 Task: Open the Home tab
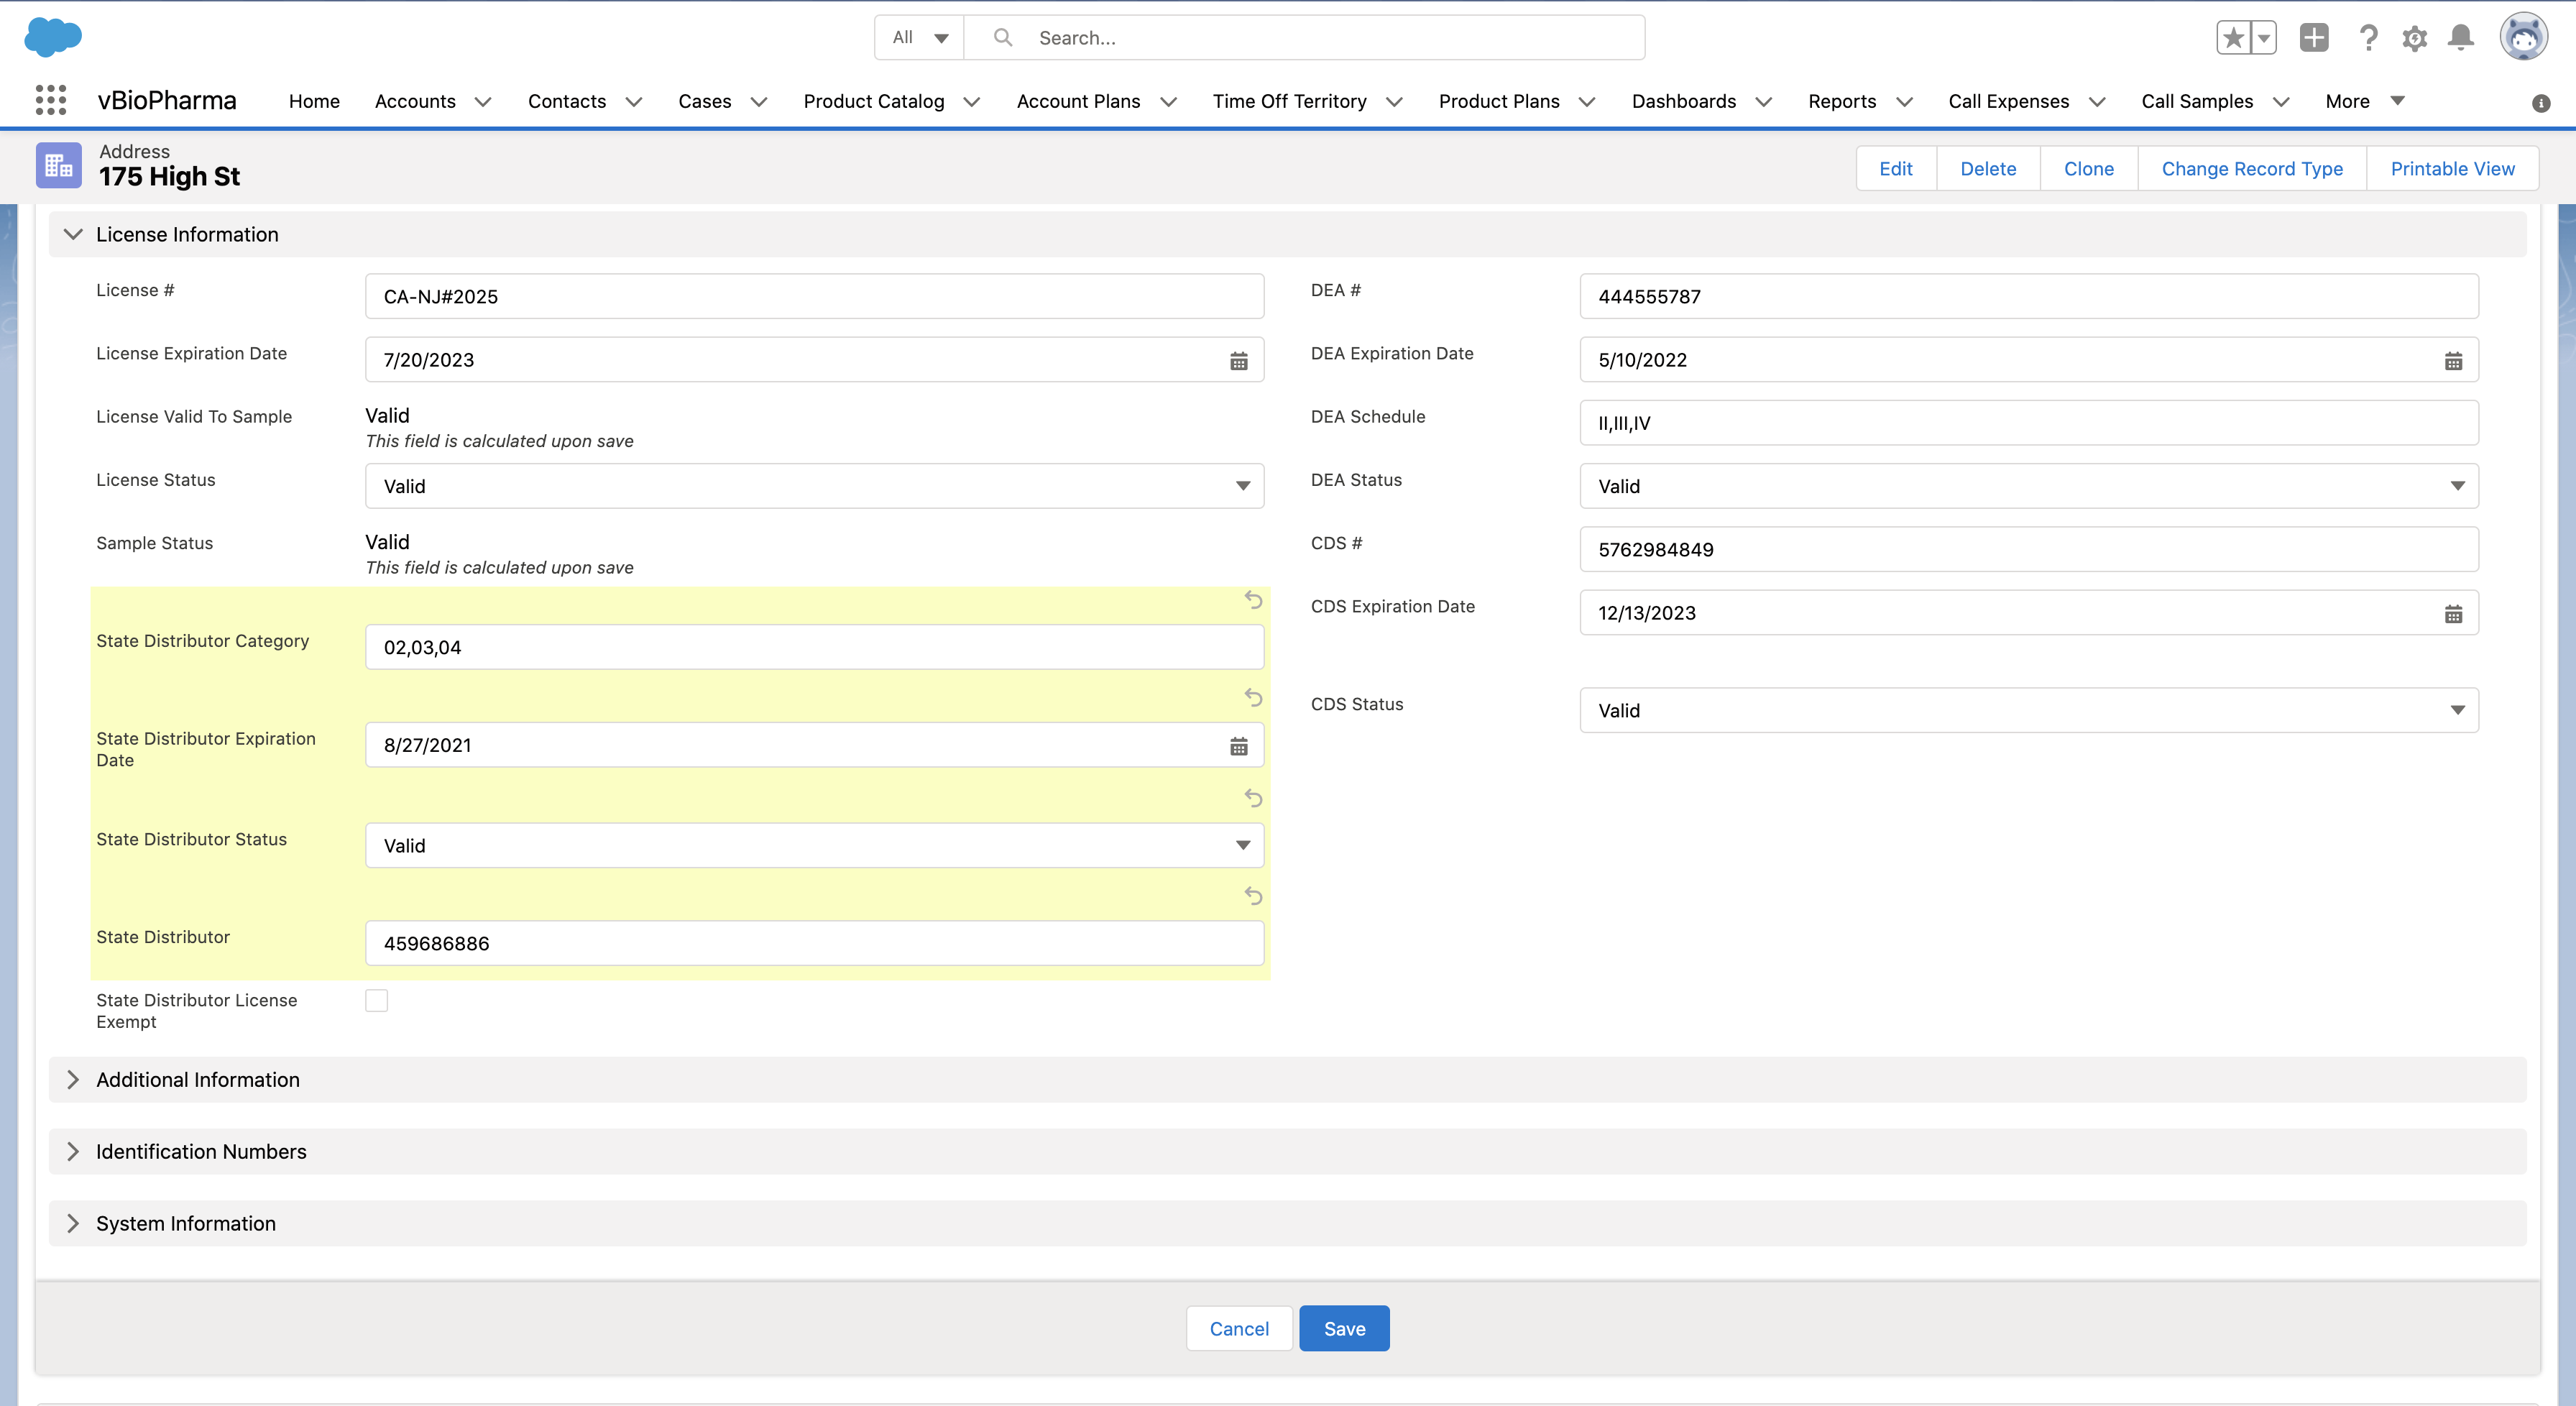coord(314,101)
